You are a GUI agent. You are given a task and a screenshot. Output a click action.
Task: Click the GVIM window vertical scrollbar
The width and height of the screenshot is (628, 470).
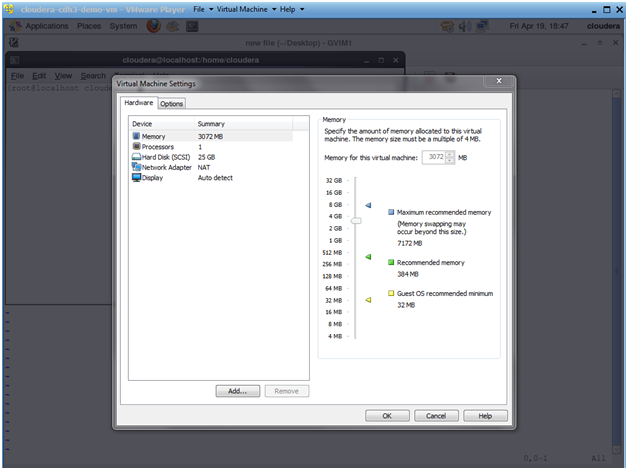click(x=616, y=272)
